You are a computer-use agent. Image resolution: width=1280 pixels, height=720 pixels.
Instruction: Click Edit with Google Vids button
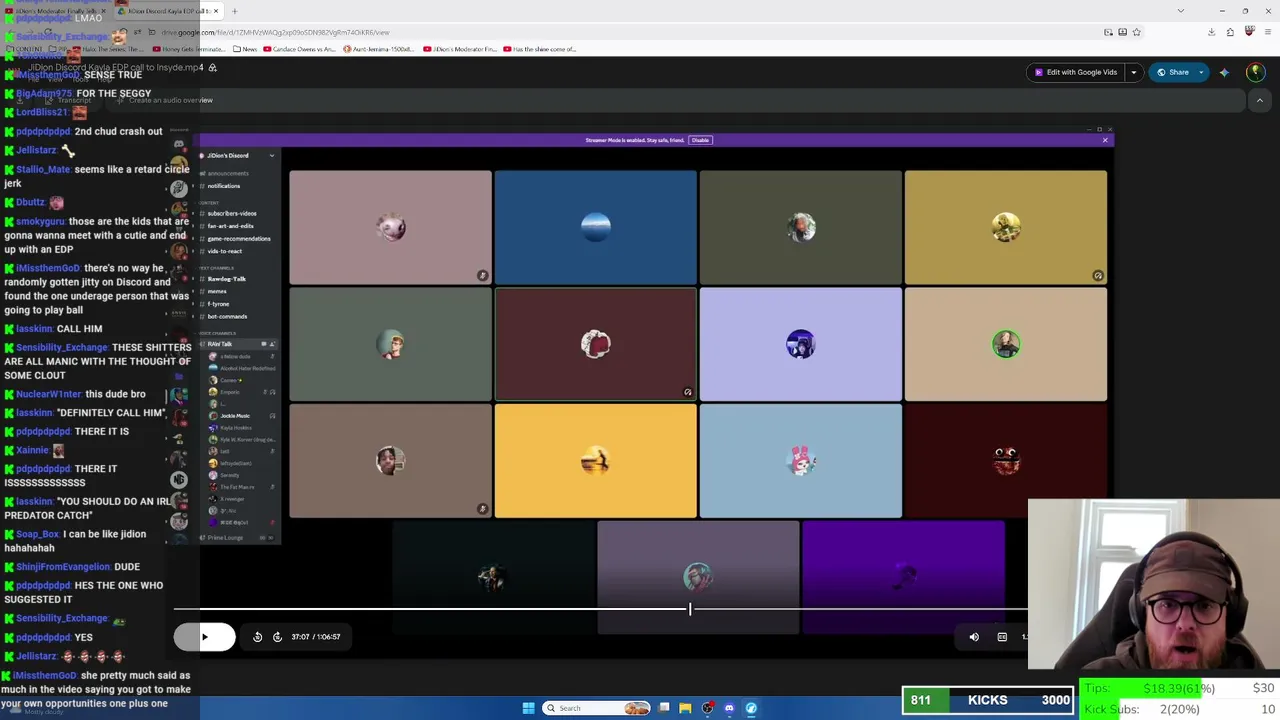(x=1076, y=72)
